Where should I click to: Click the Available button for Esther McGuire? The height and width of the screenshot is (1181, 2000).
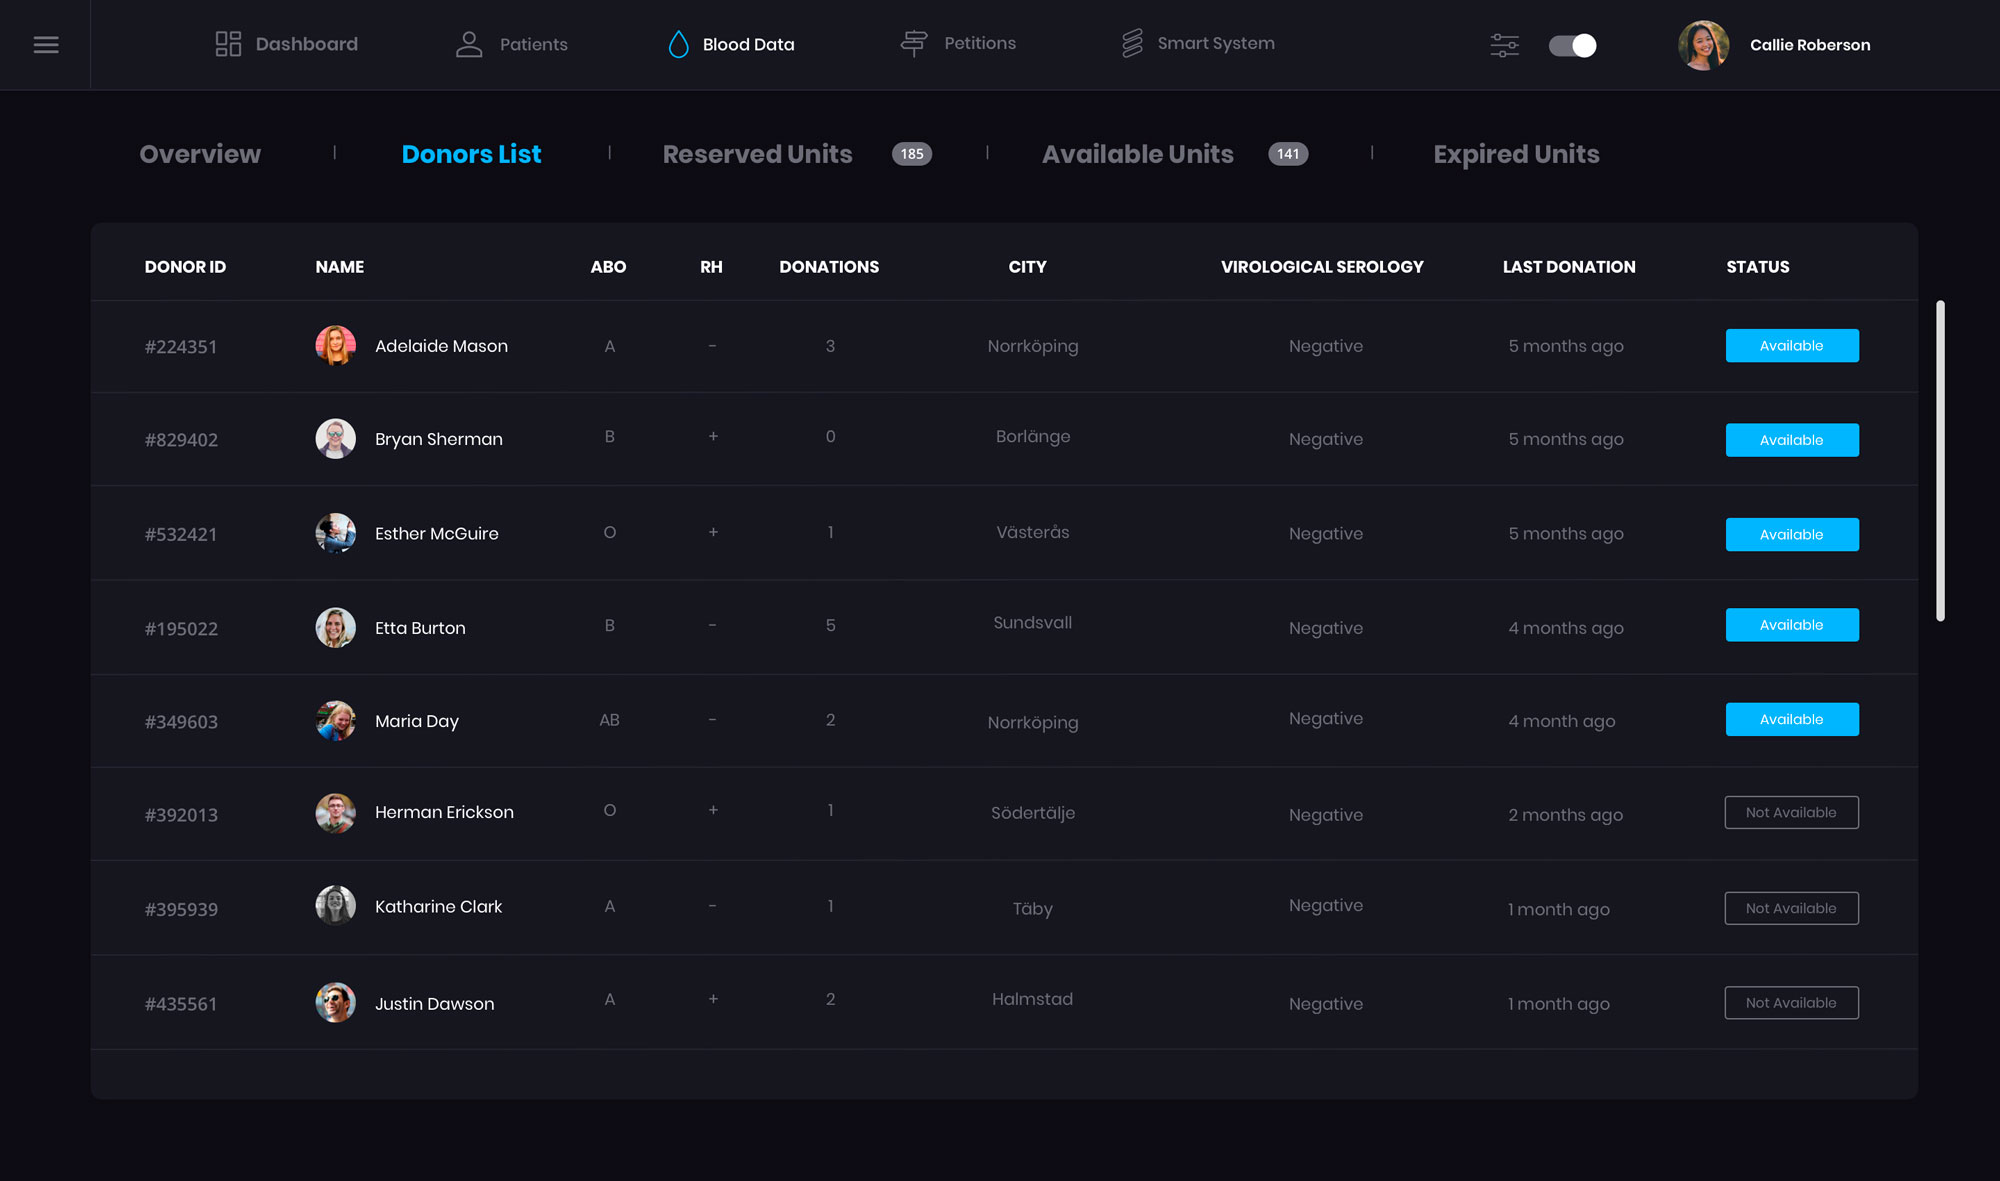click(x=1792, y=535)
